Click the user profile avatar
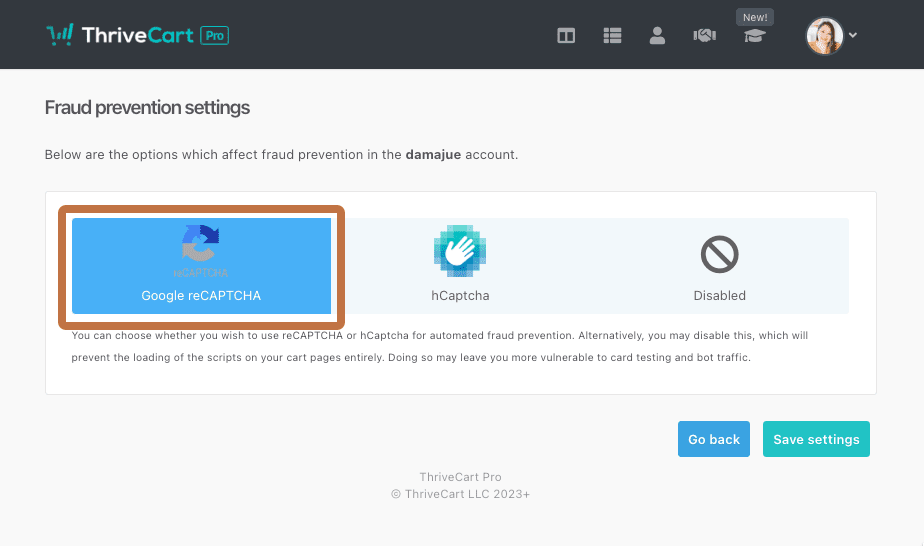This screenshot has height=546, width=924. pos(824,36)
